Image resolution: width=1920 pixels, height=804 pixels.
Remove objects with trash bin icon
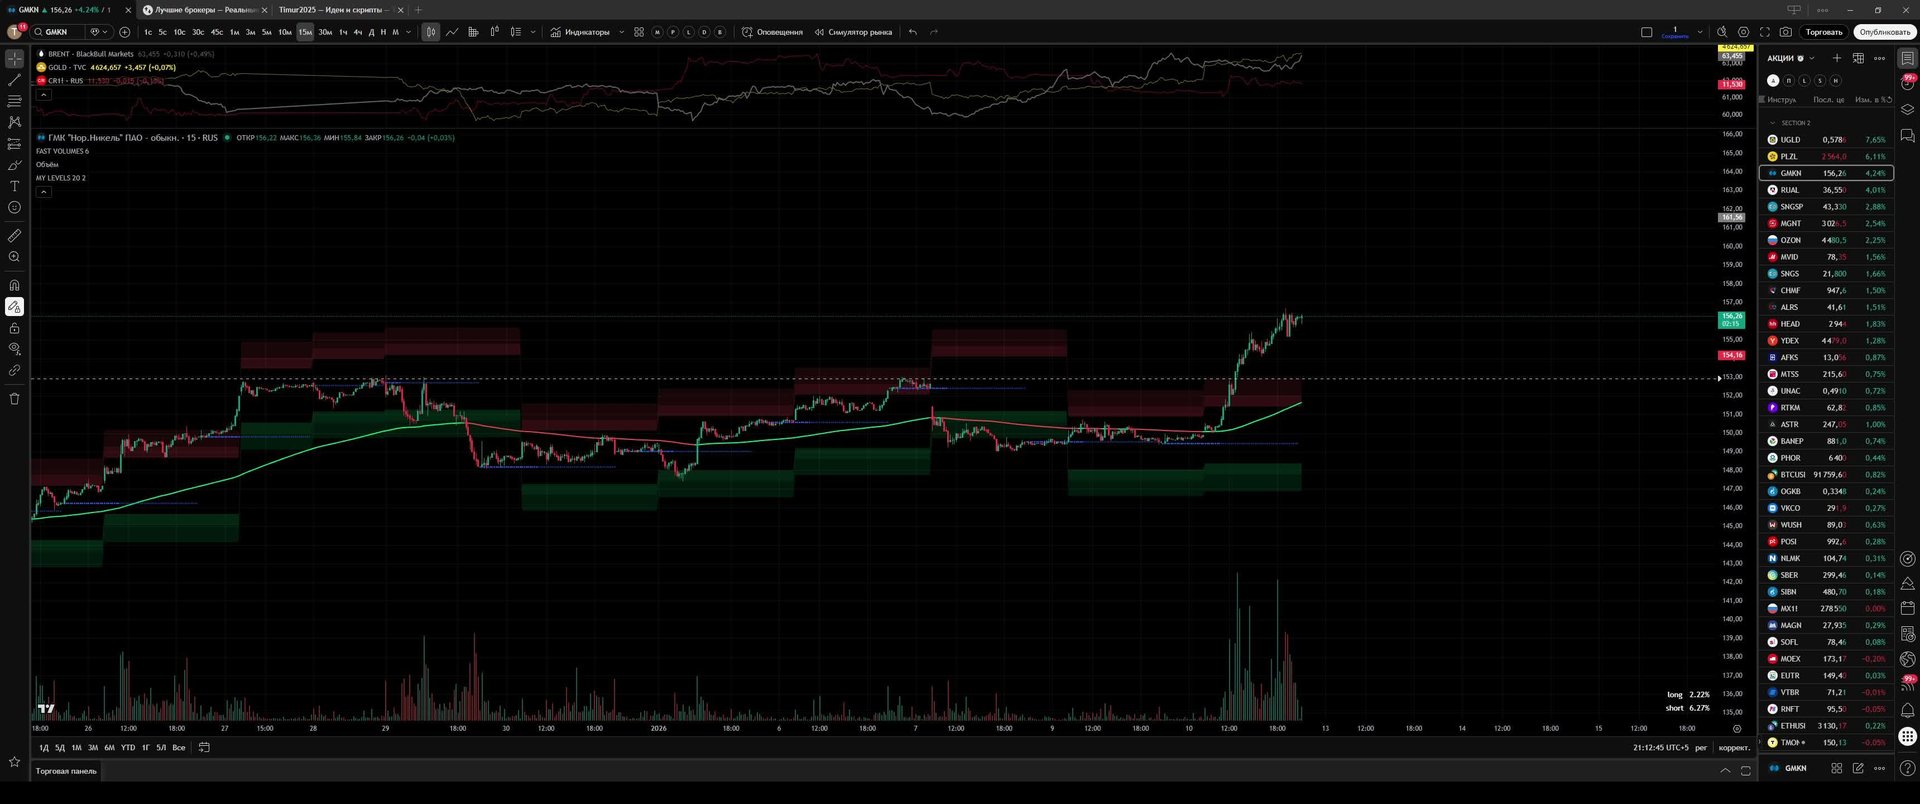click(x=14, y=398)
